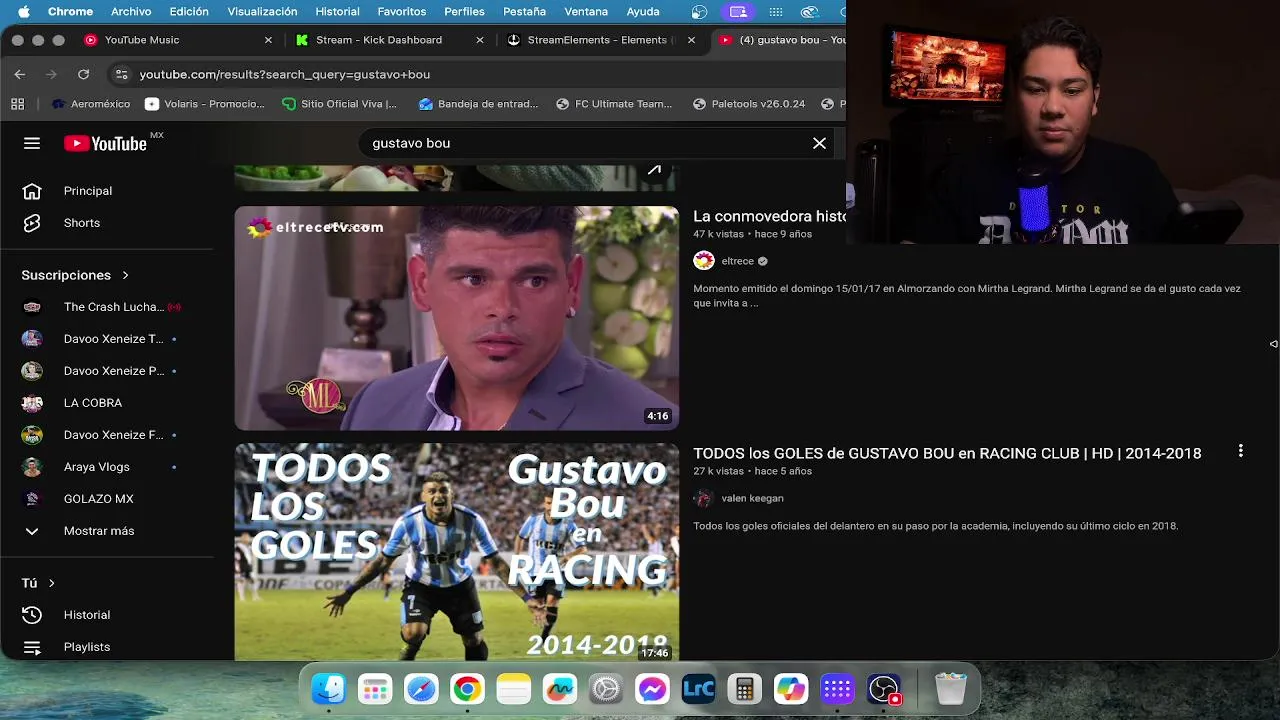Open options menu for TODOS los GOLES video

(x=1241, y=451)
